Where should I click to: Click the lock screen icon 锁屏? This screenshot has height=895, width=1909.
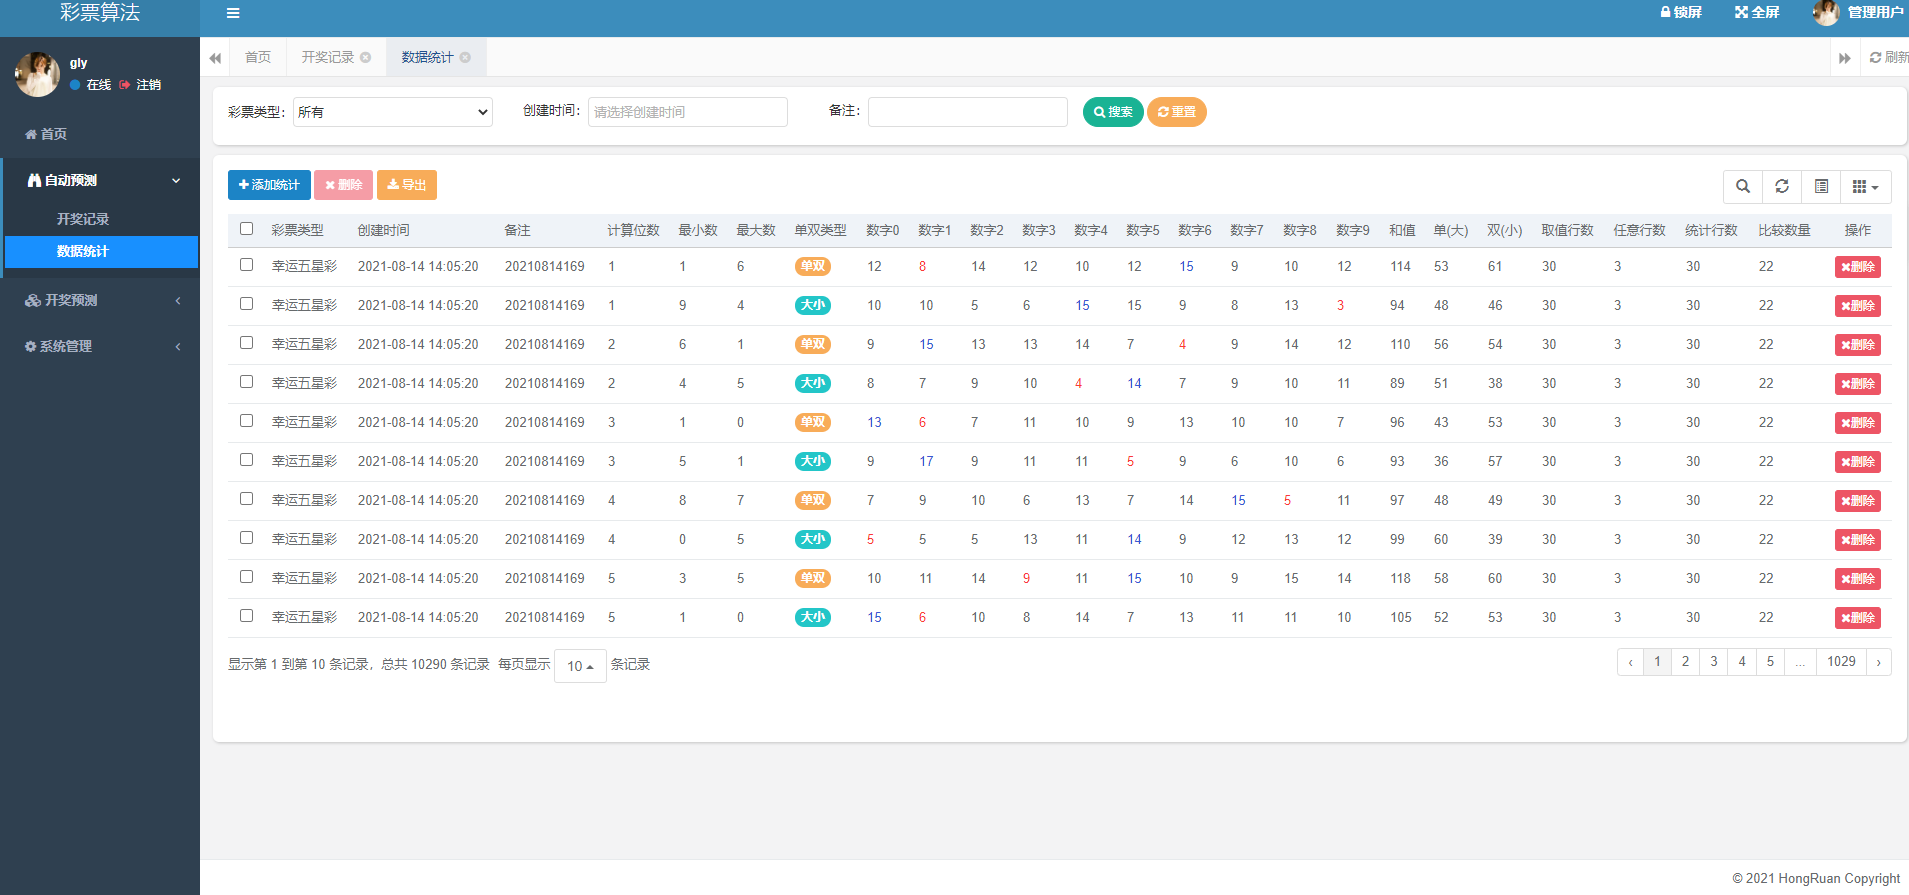tap(1681, 12)
